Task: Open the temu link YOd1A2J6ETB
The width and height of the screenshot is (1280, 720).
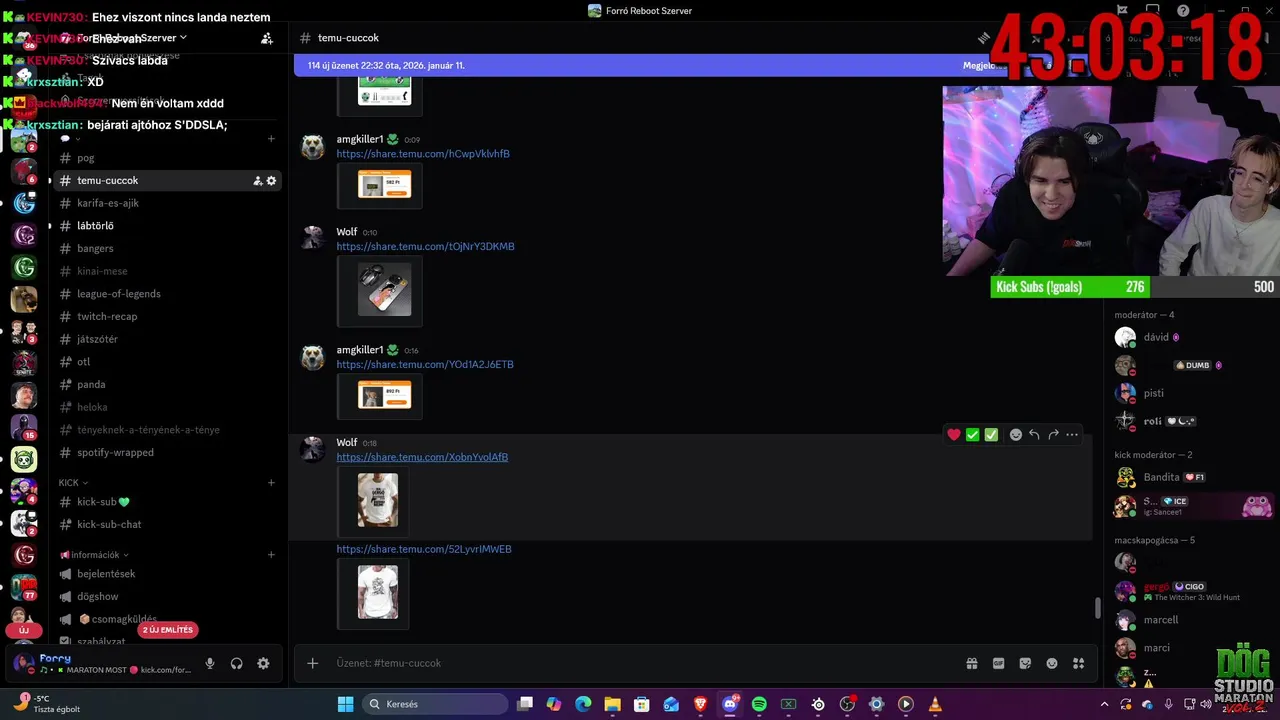Action: 425,365
